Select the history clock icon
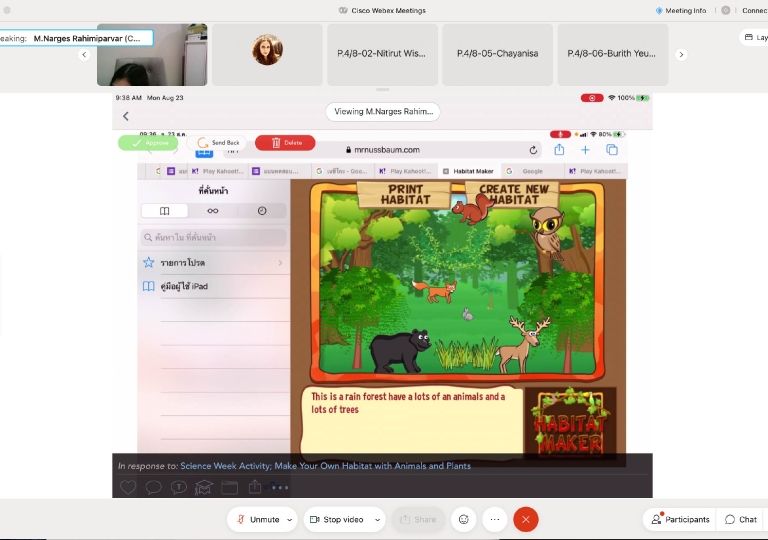Image resolution: width=768 pixels, height=540 pixels. point(262,211)
